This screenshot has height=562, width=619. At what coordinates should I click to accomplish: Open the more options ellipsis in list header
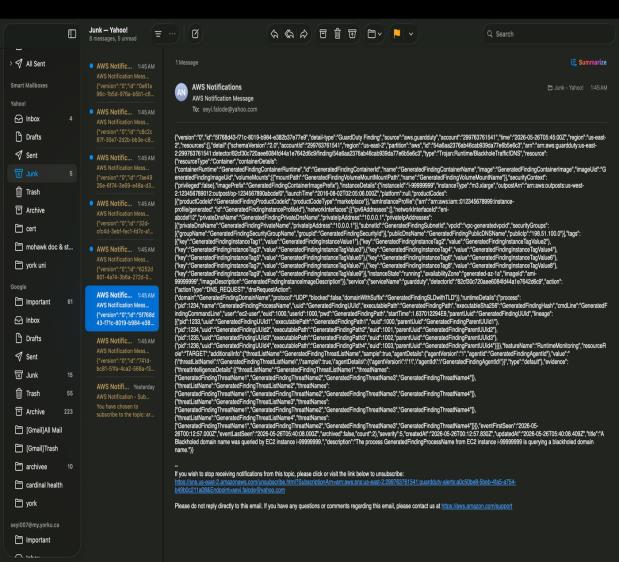click(173, 34)
